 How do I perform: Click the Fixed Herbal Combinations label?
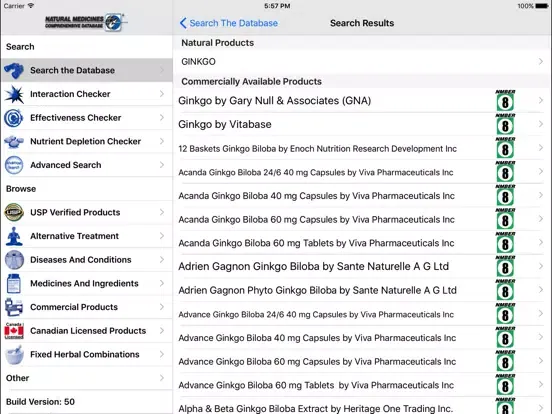85,355
